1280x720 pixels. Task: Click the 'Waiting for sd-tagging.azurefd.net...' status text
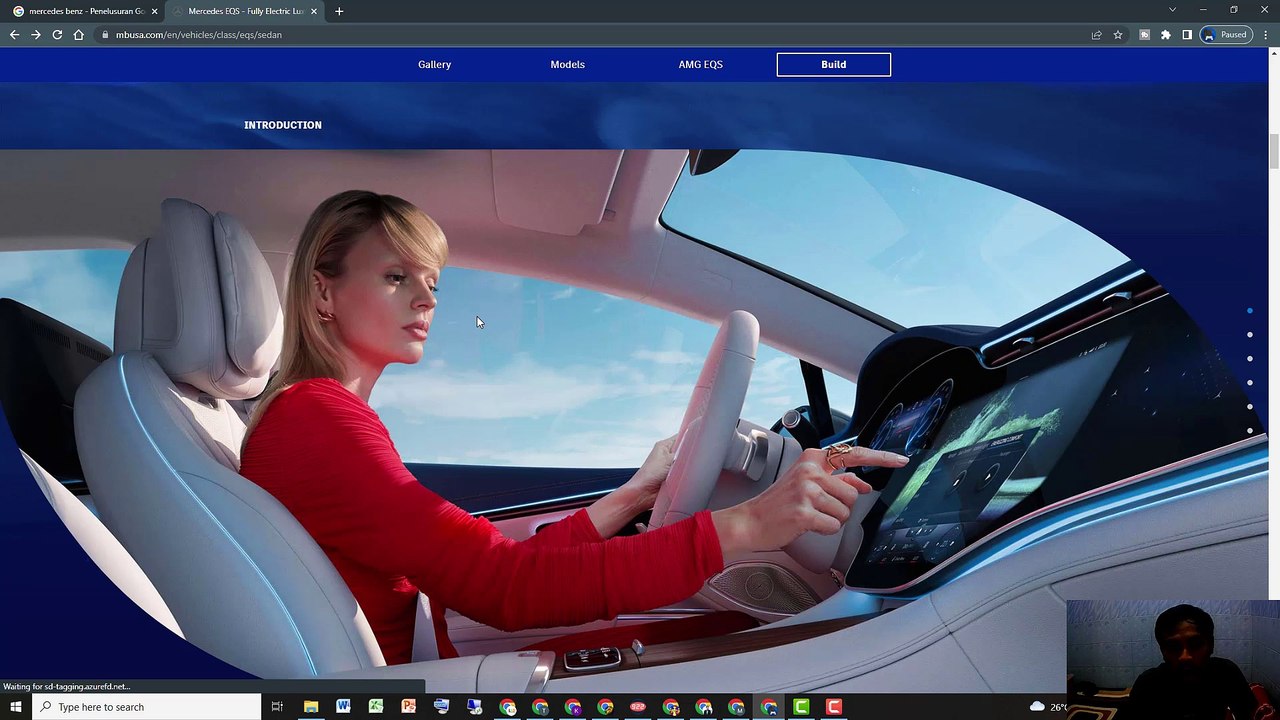tap(67, 686)
